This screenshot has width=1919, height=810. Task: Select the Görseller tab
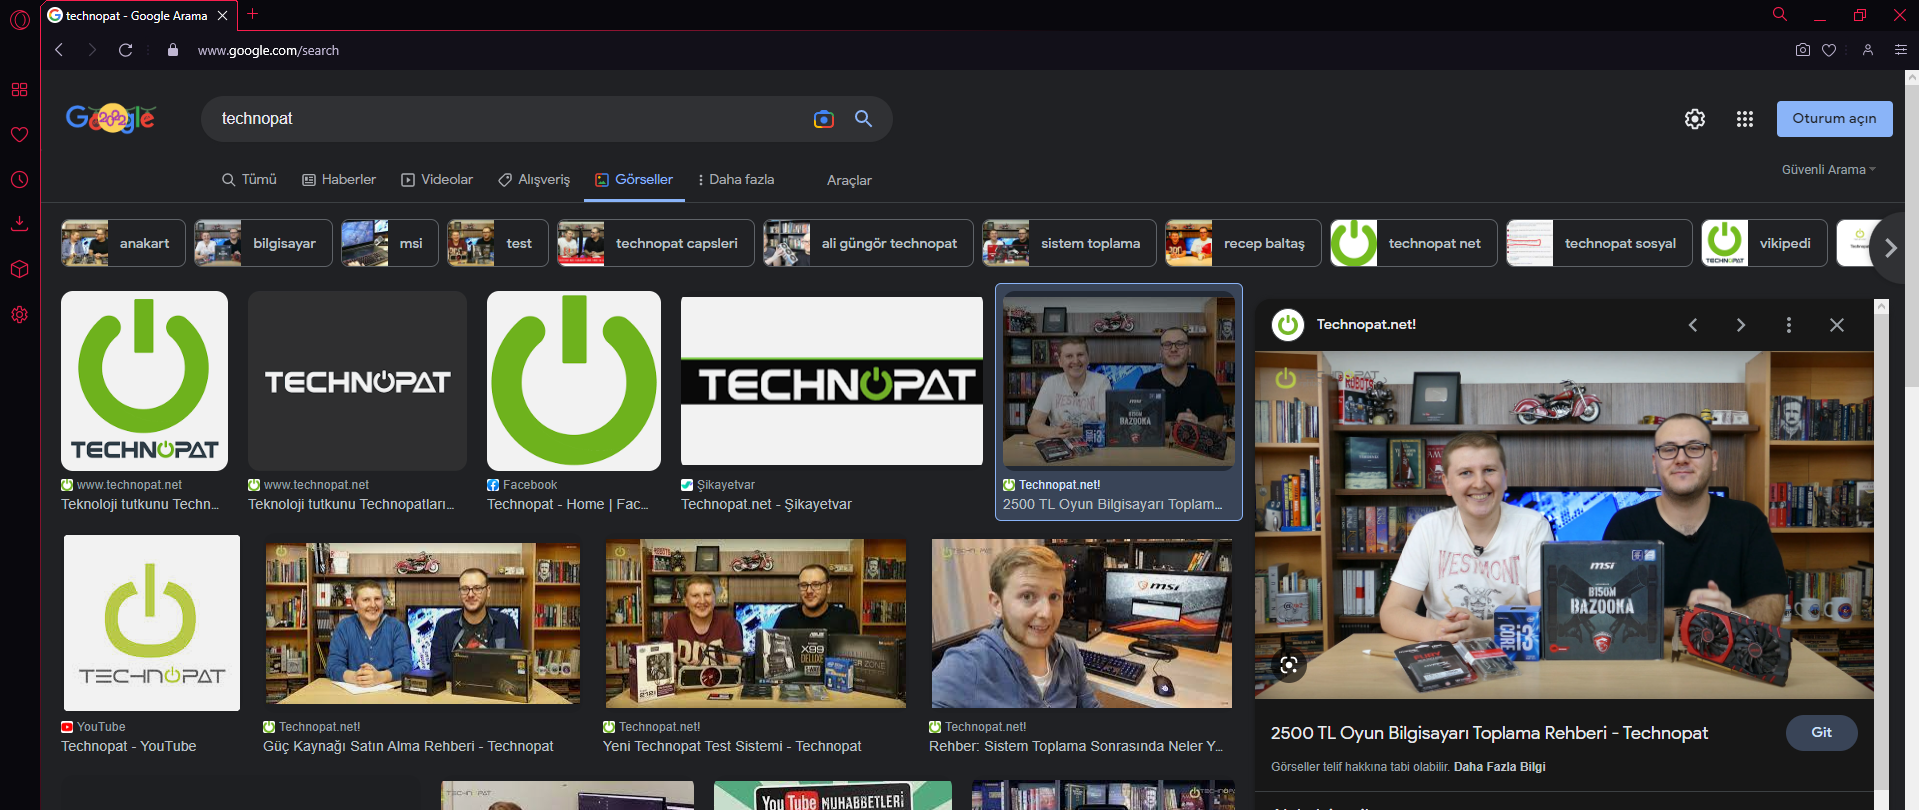(x=634, y=180)
